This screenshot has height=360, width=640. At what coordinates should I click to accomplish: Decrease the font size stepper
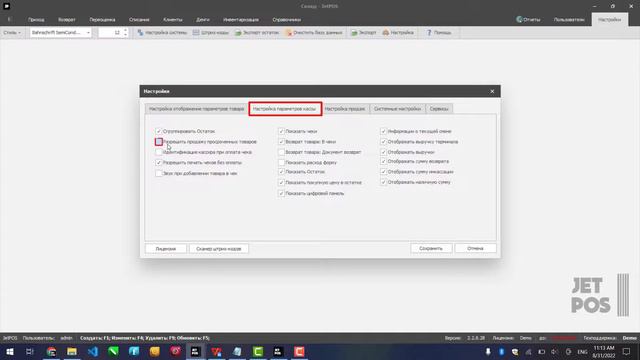tap(125, 35)
